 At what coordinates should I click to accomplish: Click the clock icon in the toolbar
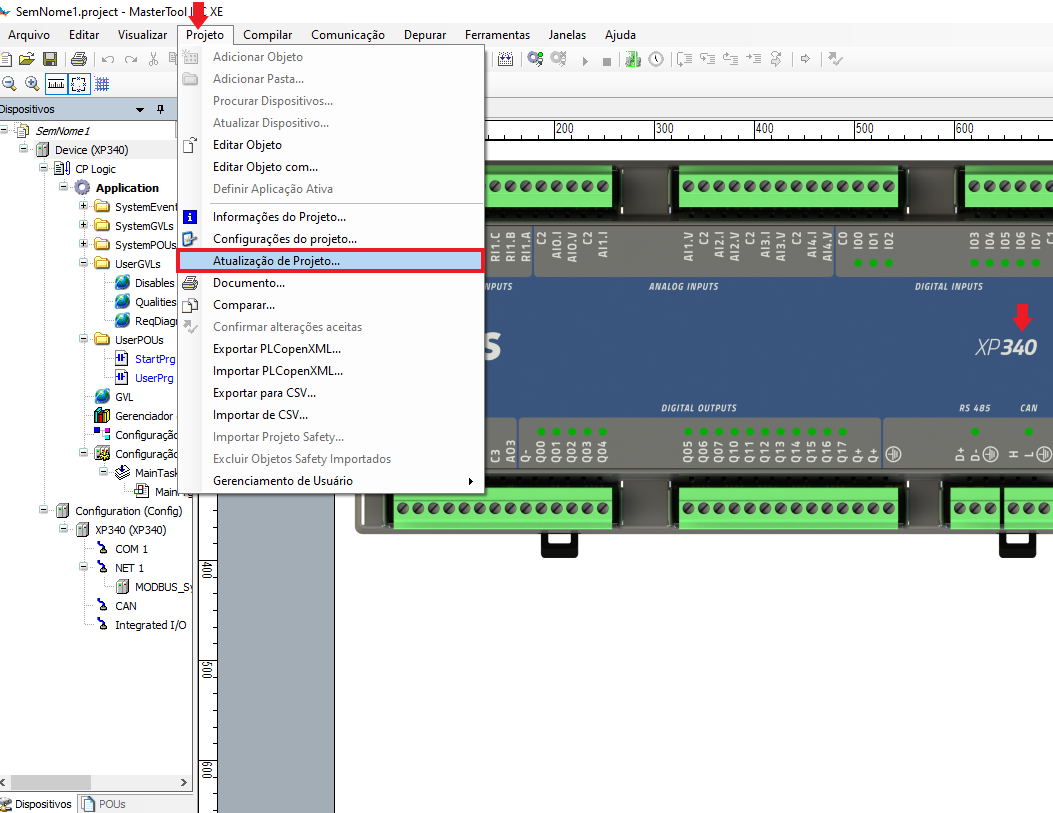tap(656, 60)
